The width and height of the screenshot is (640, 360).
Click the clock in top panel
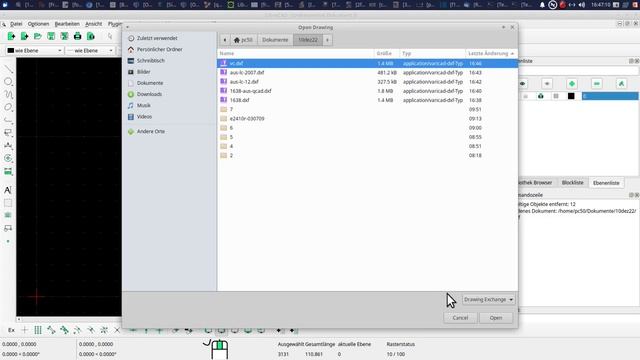[600, 5]
